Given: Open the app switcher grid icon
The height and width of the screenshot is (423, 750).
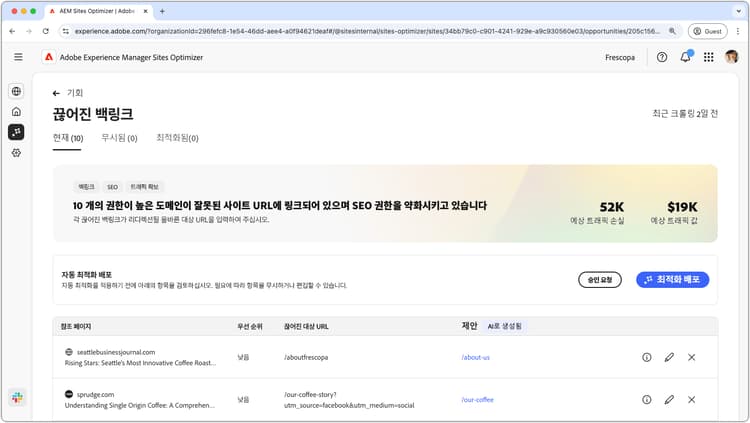Looking at the screenshot, I should coord(708,57).
